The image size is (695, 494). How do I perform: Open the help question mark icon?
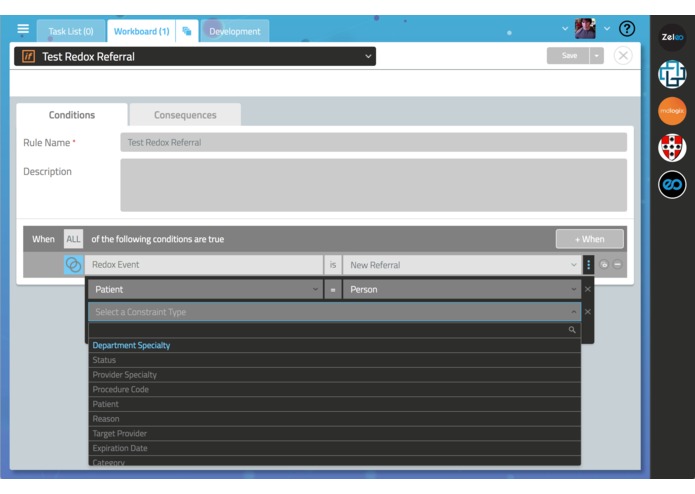627,29
